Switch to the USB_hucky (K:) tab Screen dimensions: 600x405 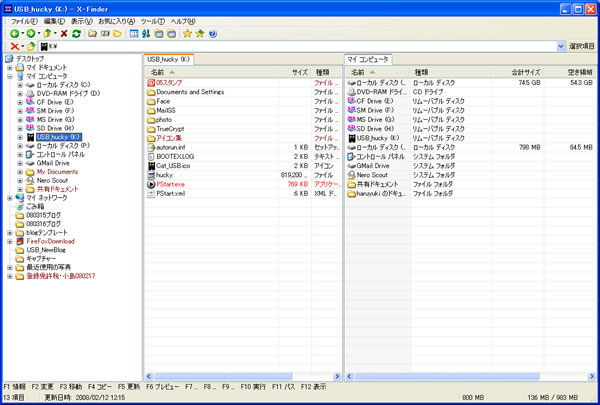[x=168, y=59]
